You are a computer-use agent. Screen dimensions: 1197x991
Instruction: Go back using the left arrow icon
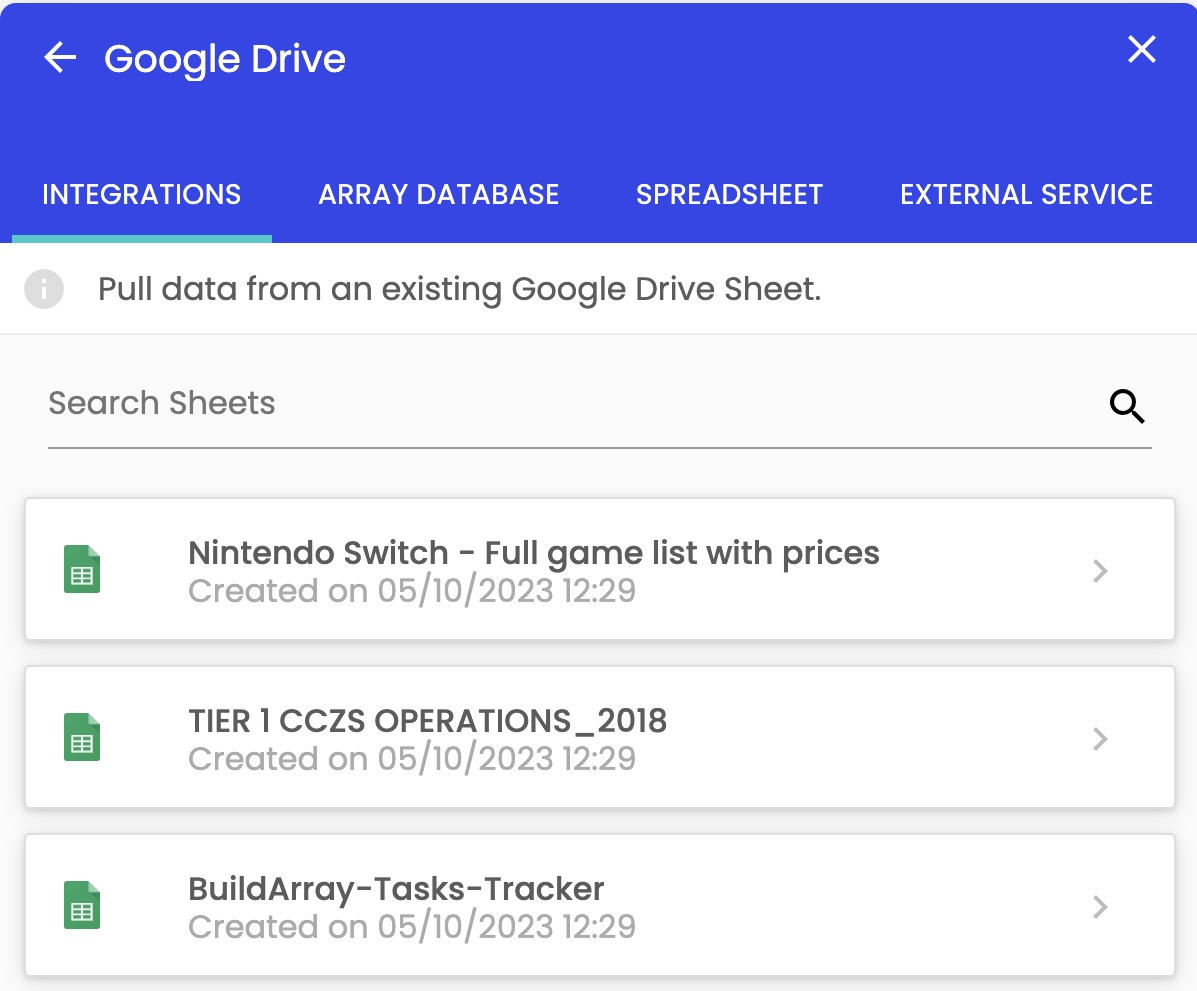point(60,57)
